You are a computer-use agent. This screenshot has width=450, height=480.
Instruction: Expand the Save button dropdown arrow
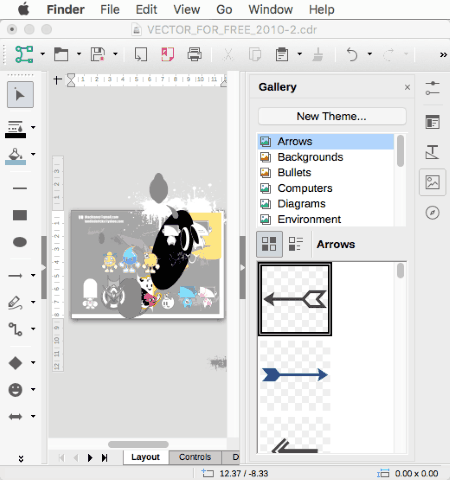(x=115, y=54)
